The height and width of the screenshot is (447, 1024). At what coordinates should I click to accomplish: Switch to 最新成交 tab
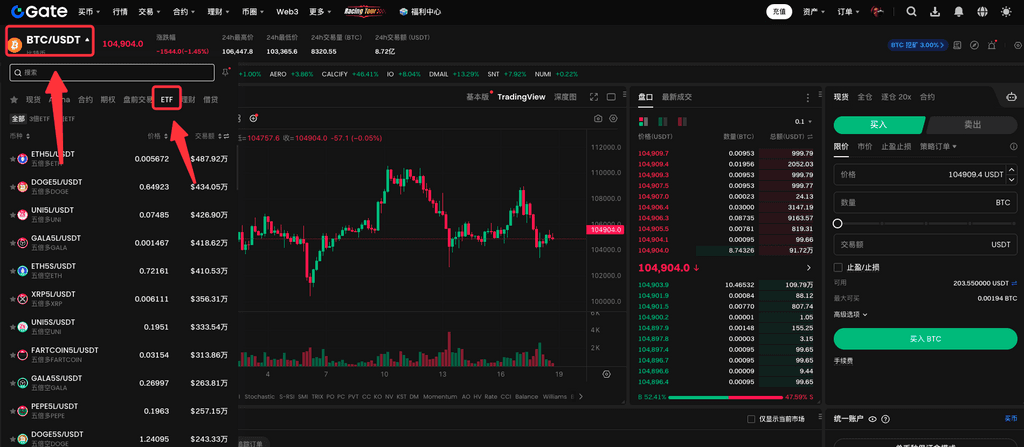pos(677,97)
